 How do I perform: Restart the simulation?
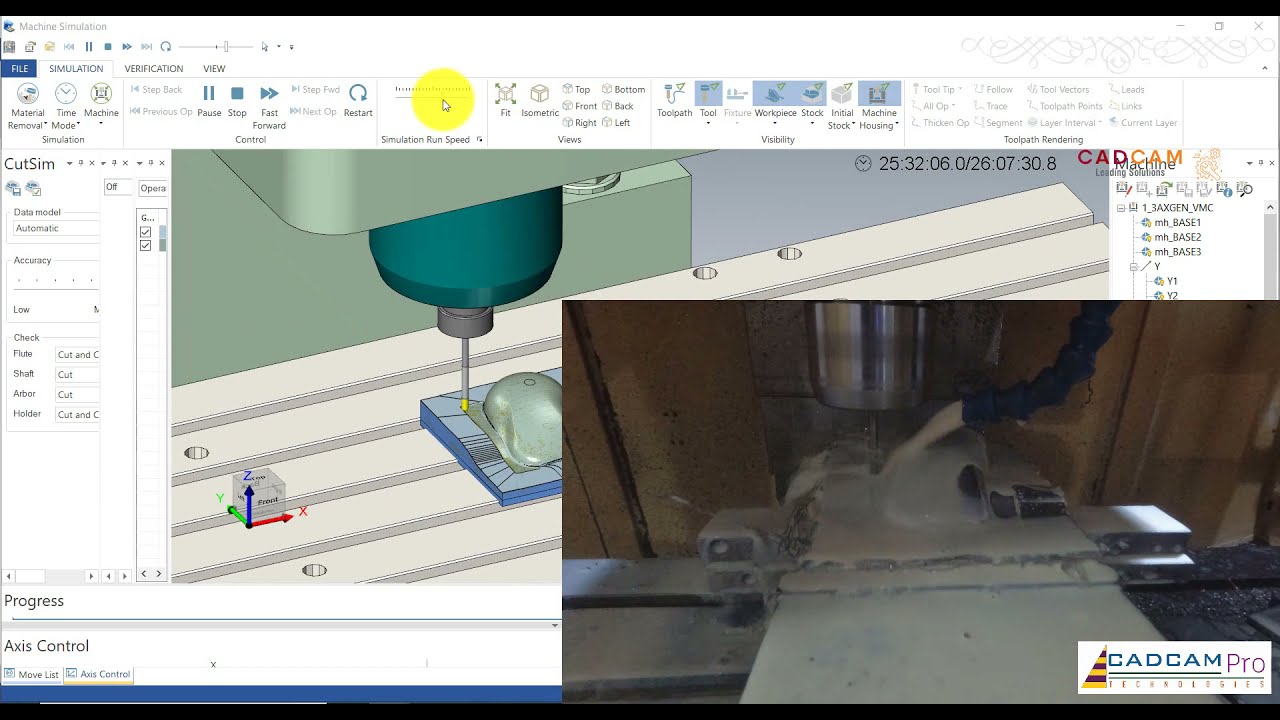(358, 101)
